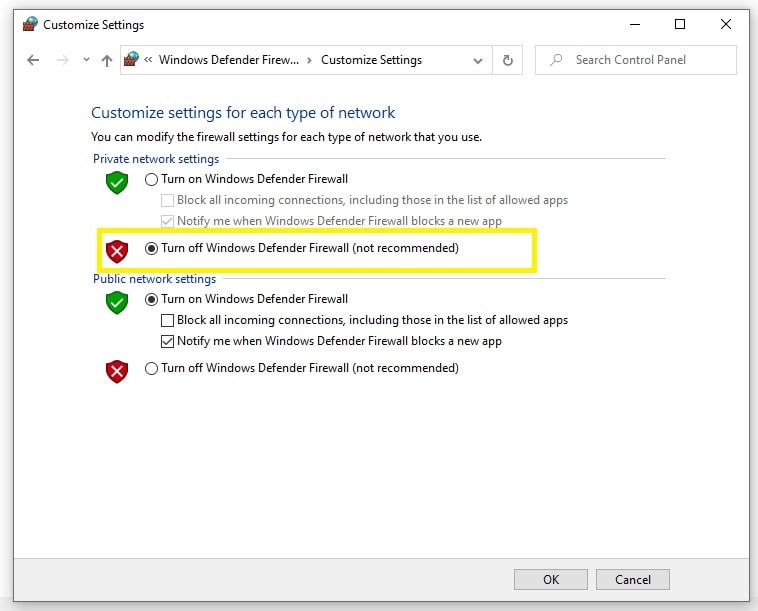Image resolution: width=758 pixels, height=611 pixels.
Task: Expand breadcrumb arrow after Windows Defender Firewall
Action: point(309,60)
